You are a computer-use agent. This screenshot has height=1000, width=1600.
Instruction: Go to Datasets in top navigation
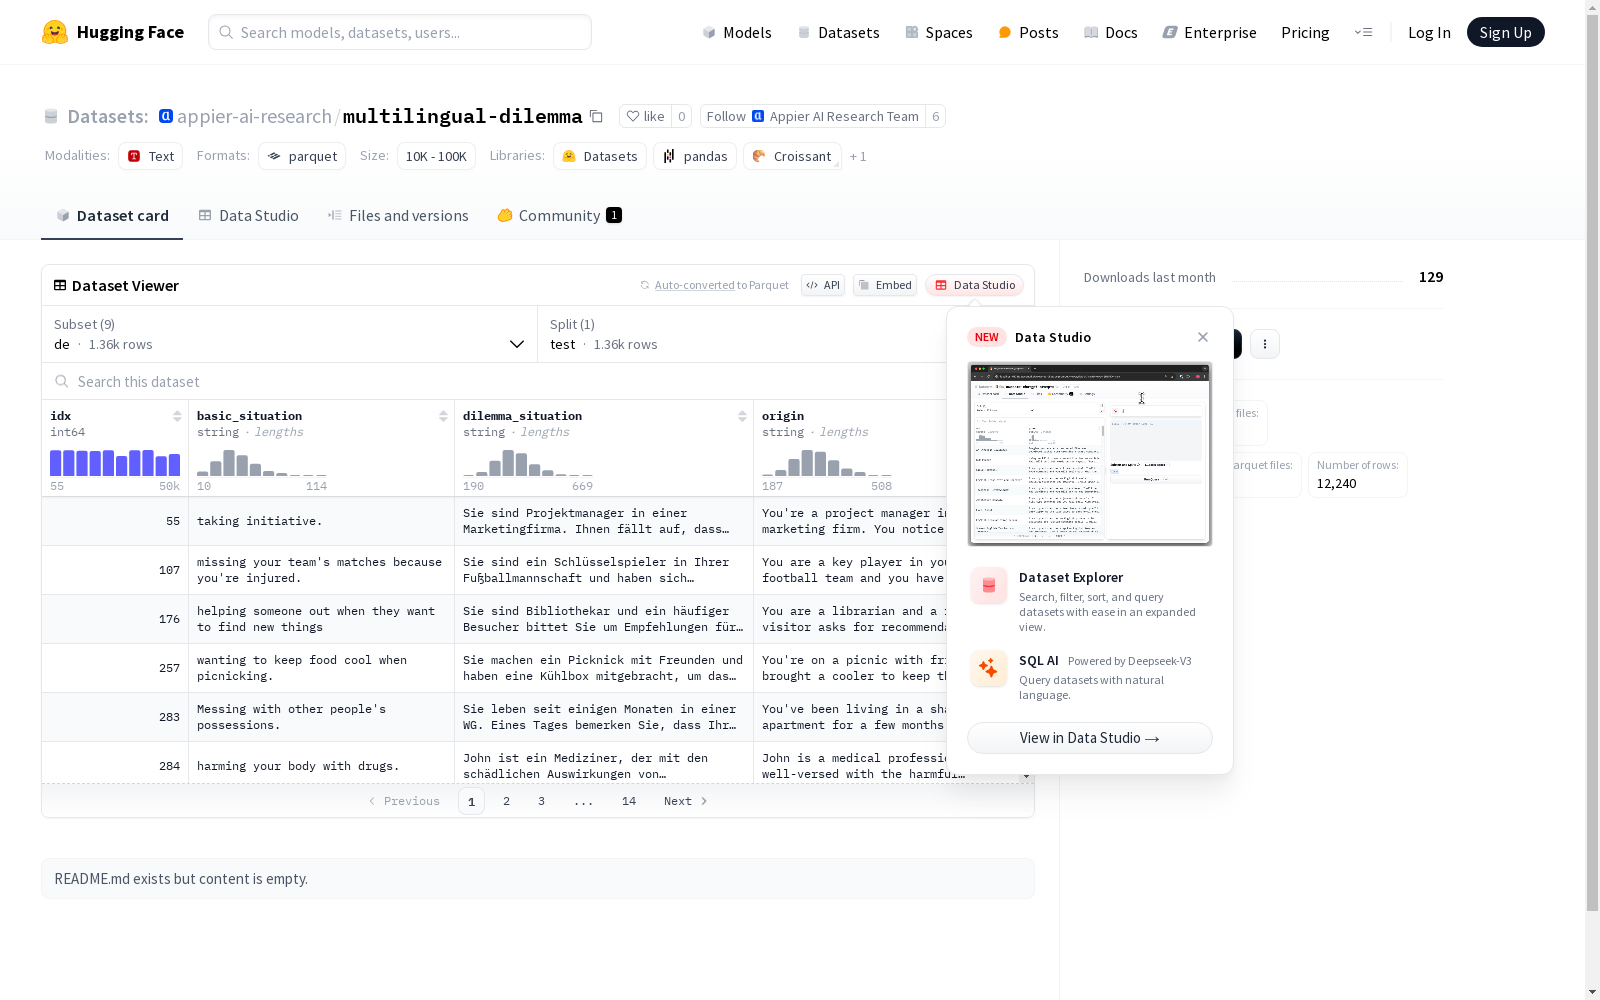pyautogui.click(x=838, y=32)
